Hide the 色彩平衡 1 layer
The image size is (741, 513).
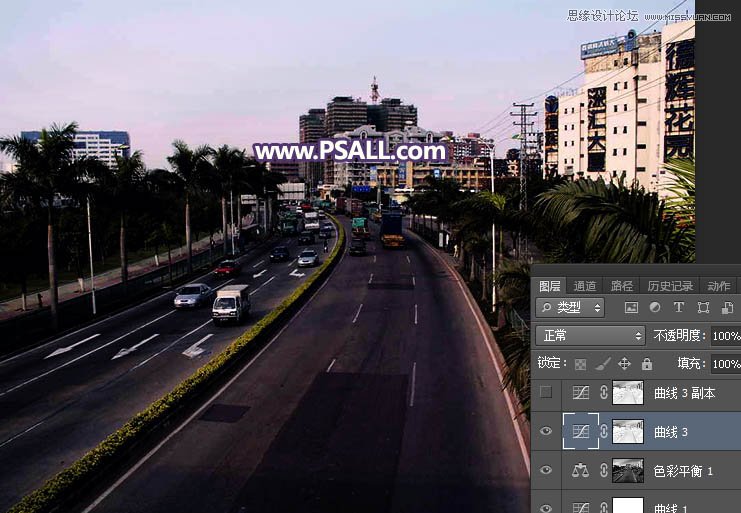pyautogui.click(x=546, y=471)
